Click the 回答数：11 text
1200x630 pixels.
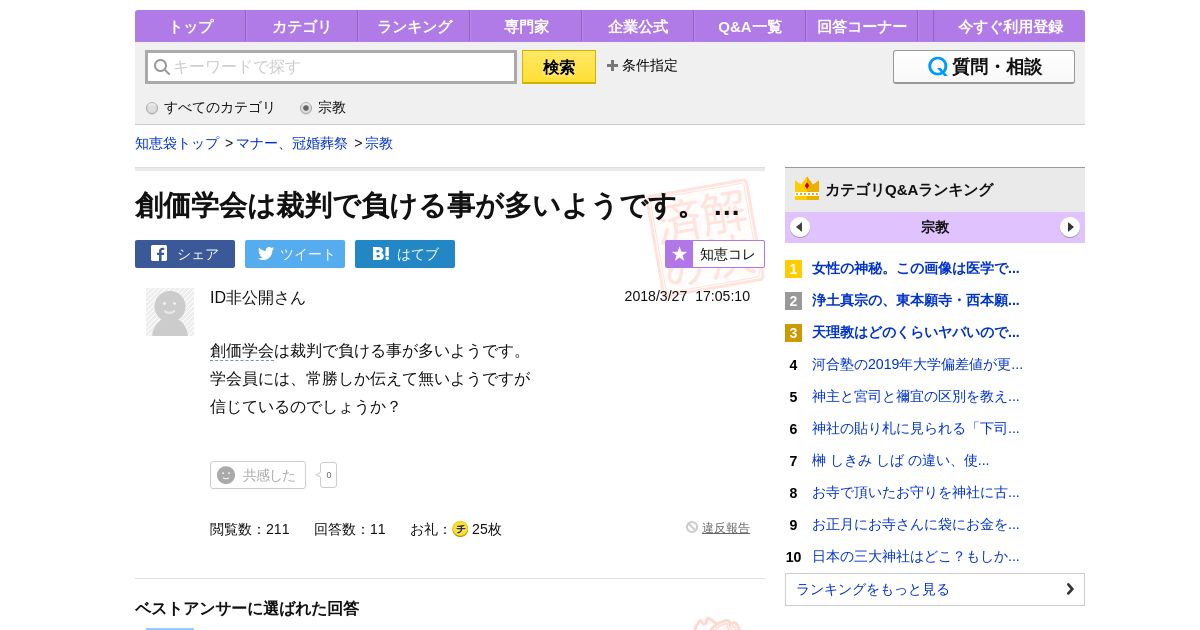350,529
